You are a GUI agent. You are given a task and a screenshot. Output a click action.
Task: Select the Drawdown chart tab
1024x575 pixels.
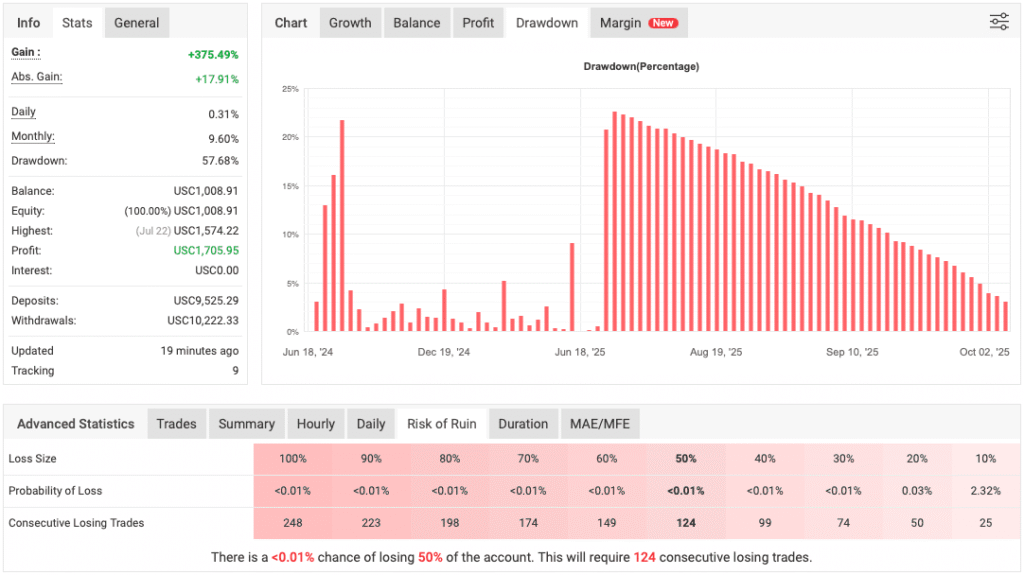(x=547, y=23)
